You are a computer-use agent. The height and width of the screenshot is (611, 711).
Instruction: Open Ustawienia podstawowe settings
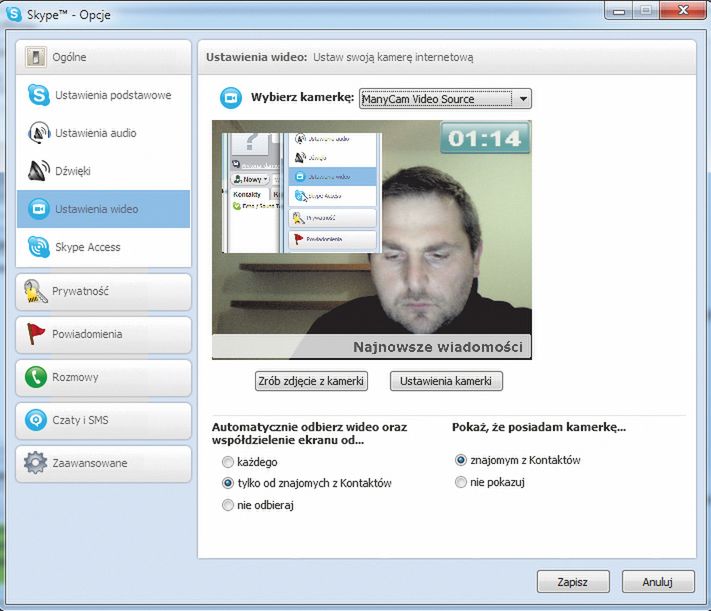coord(103,95)
